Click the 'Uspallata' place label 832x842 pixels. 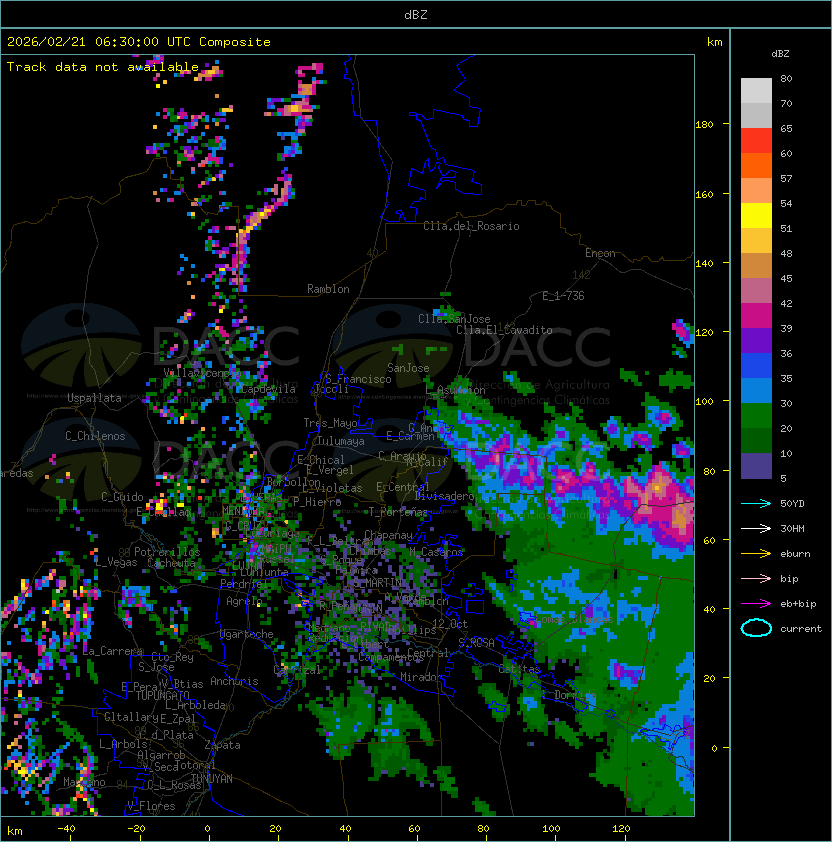point(95,398)
